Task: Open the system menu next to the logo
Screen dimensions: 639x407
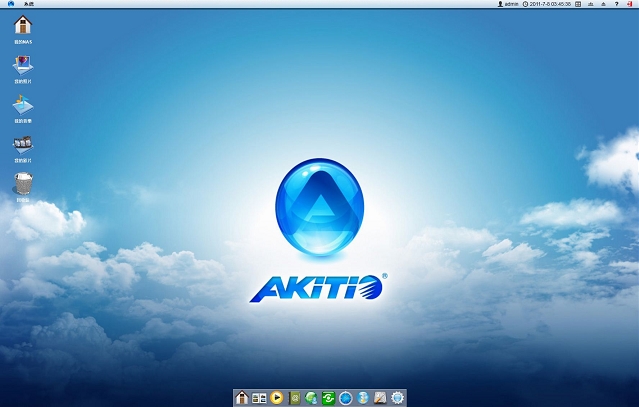Action: pos(29,4)
